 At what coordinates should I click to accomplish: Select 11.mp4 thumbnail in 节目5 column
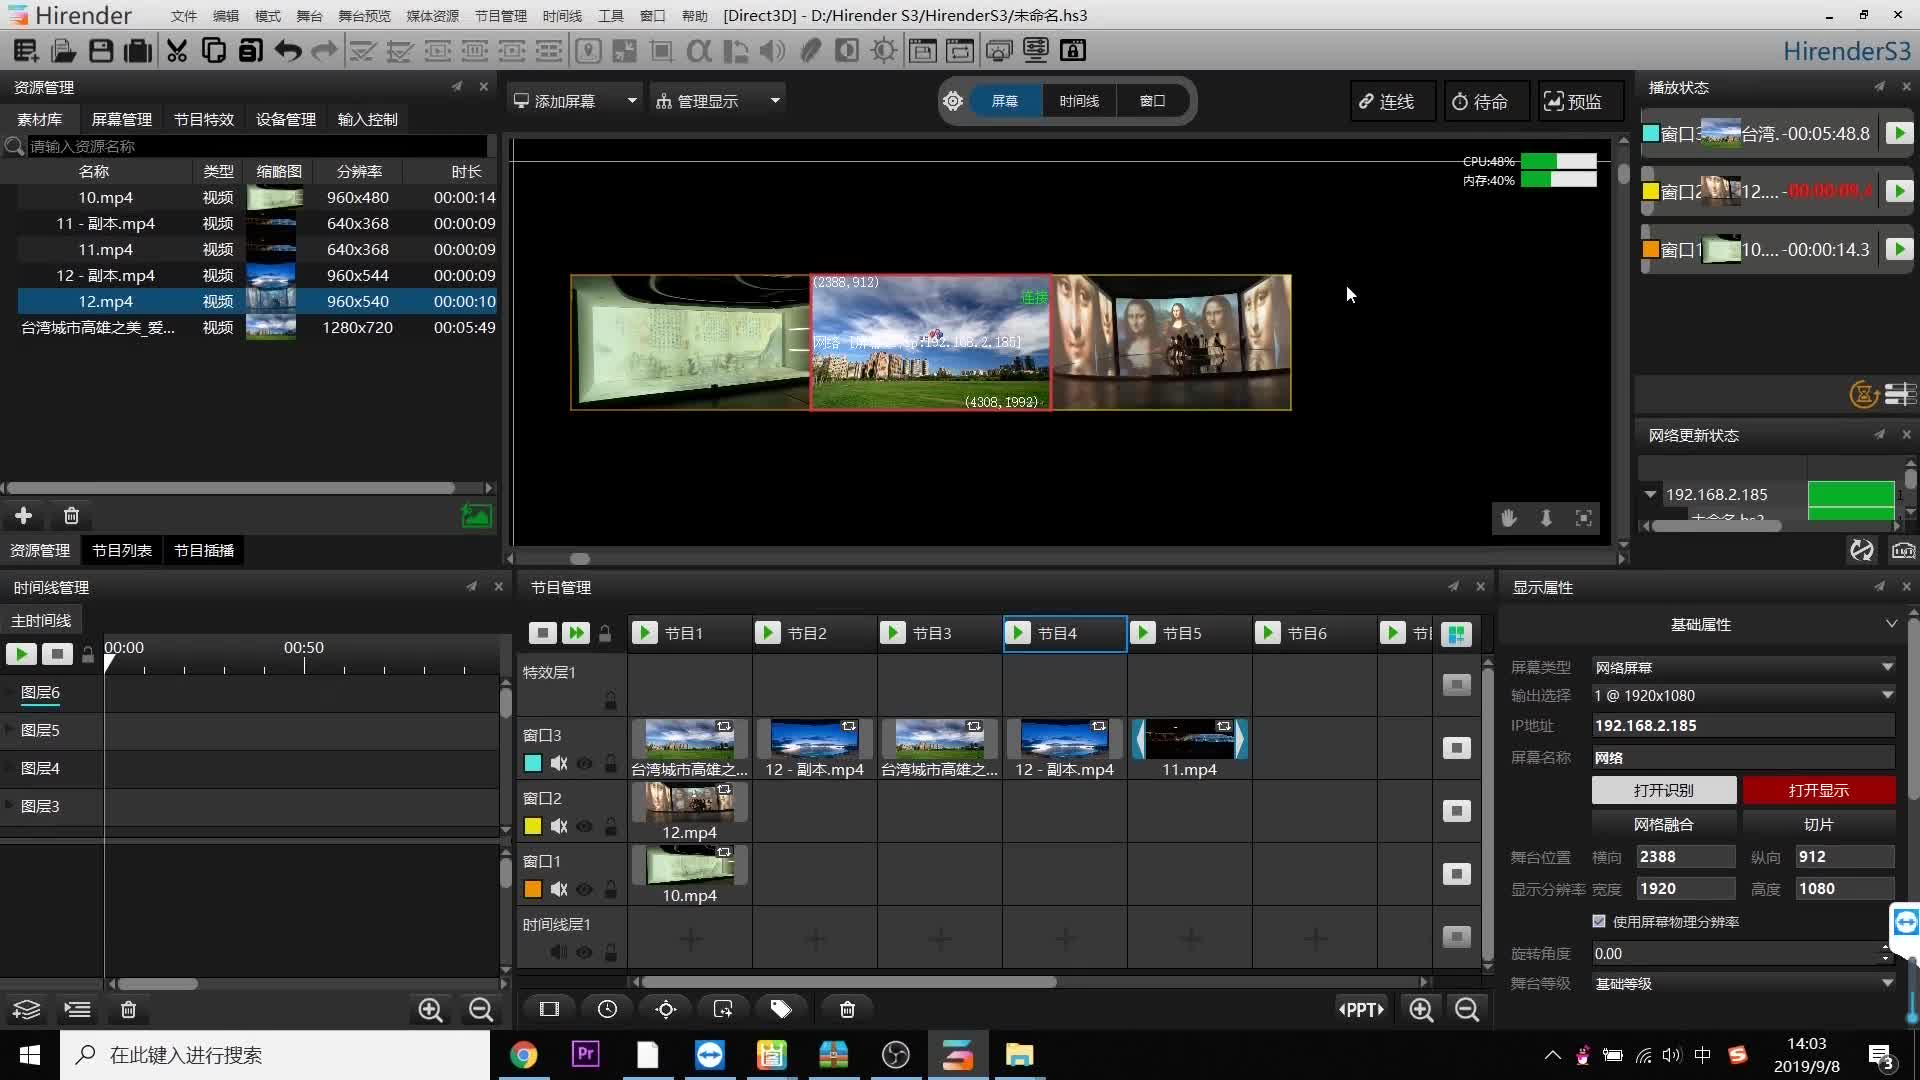[x=1189, y=740]
